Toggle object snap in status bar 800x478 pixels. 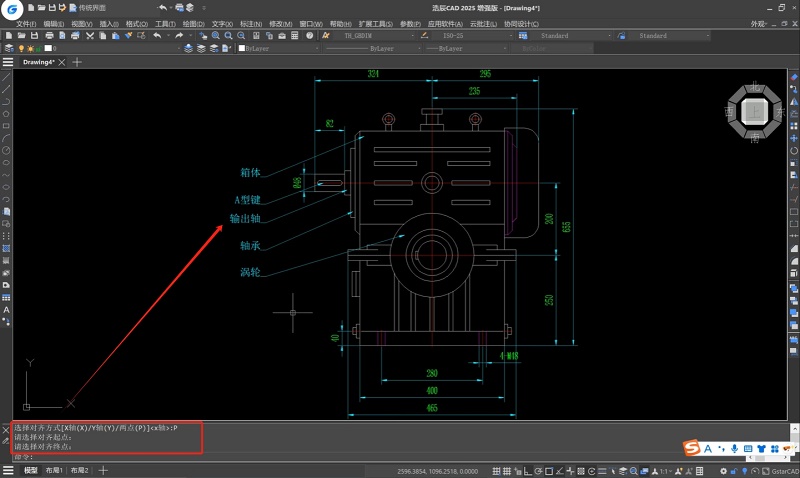click(x=549, y=471)
